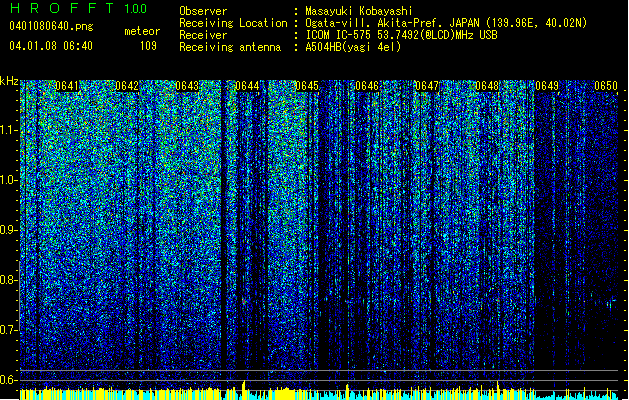Click the 0642 time marker
The width and height of the screenshot is (629, 400).
pos(127,86)
